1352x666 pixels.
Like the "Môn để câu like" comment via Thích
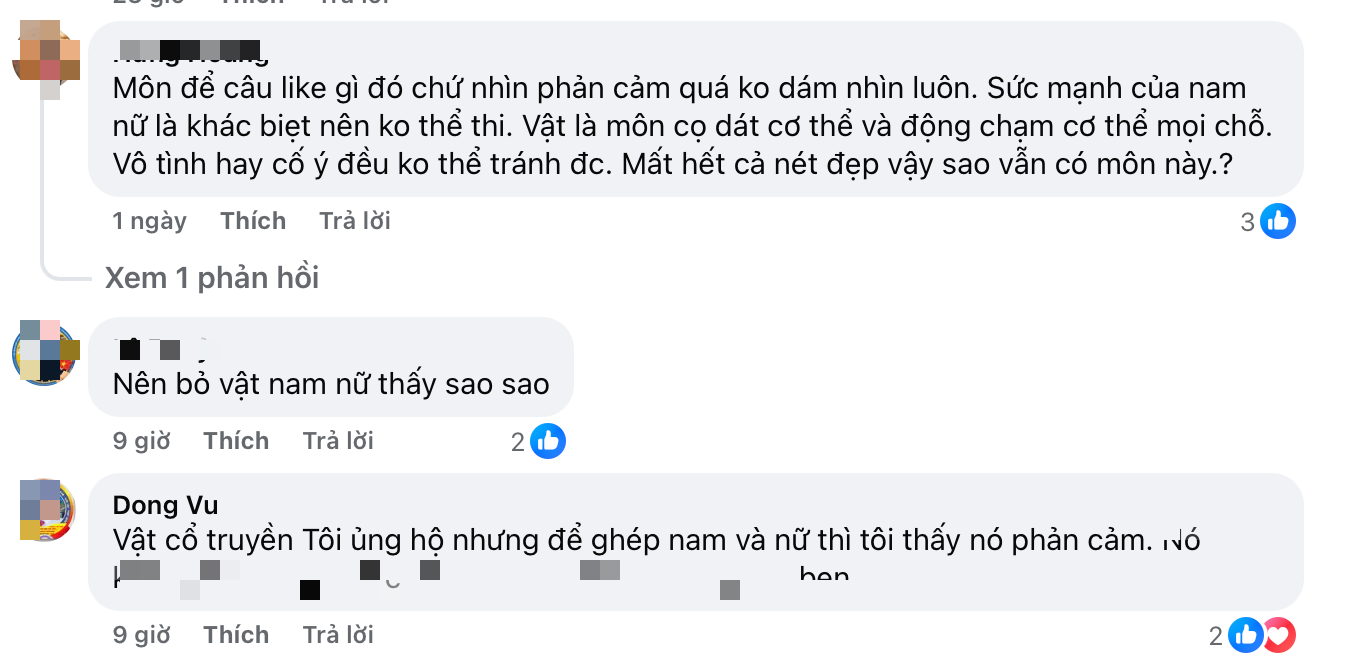[x=253, y=221]
